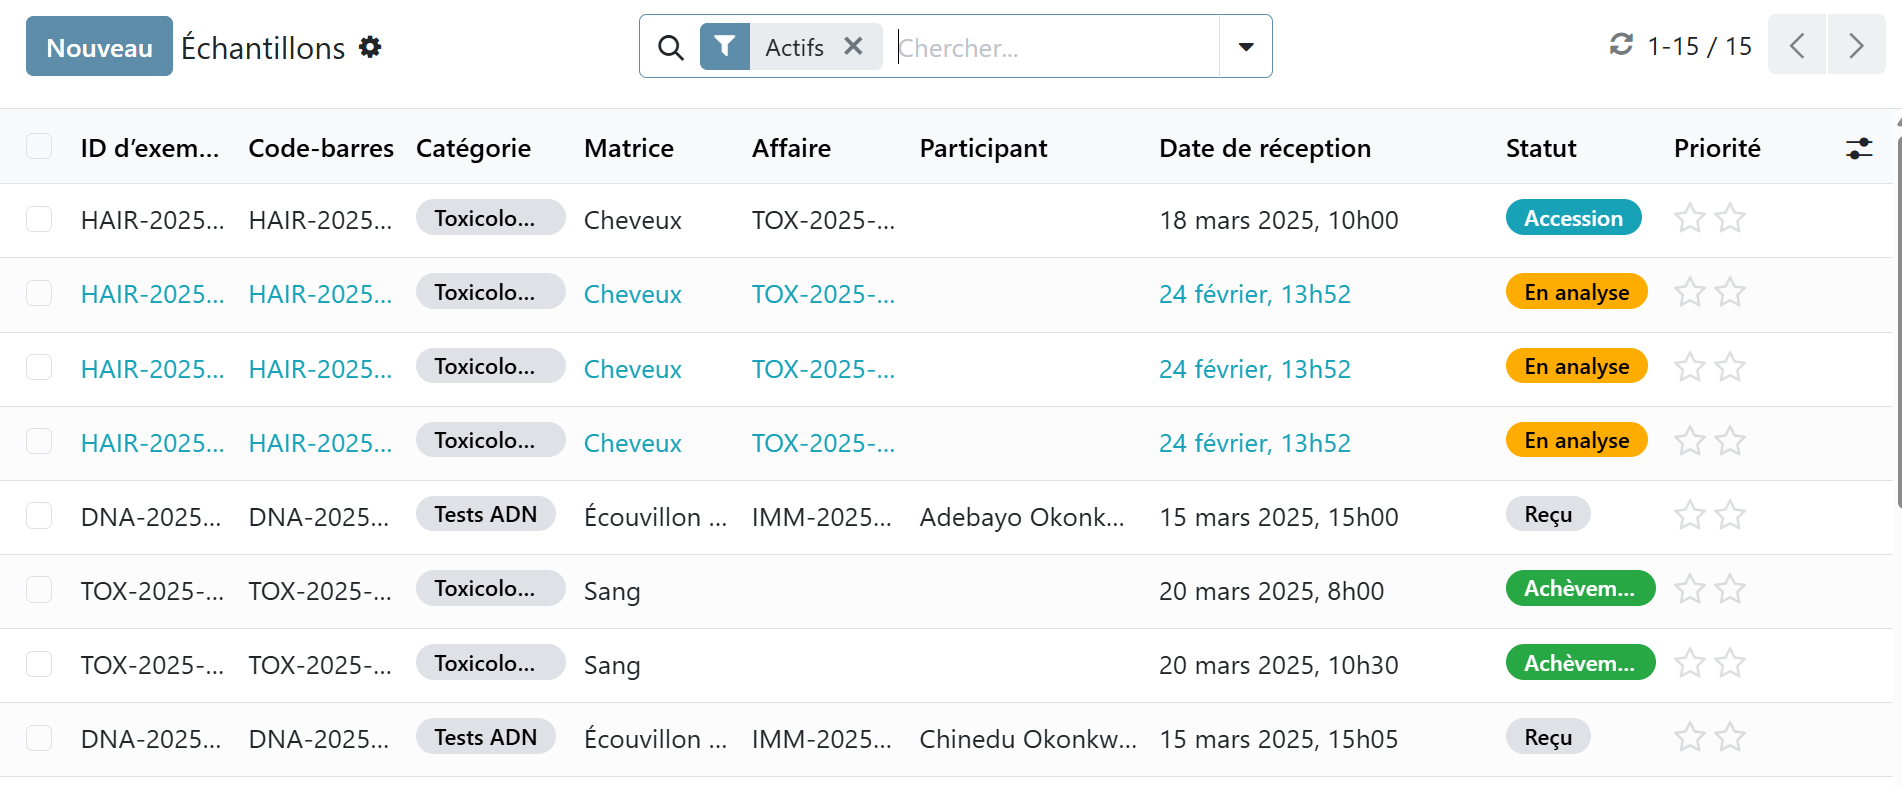Go to previous page with left arrow

tap(1797, 46)
